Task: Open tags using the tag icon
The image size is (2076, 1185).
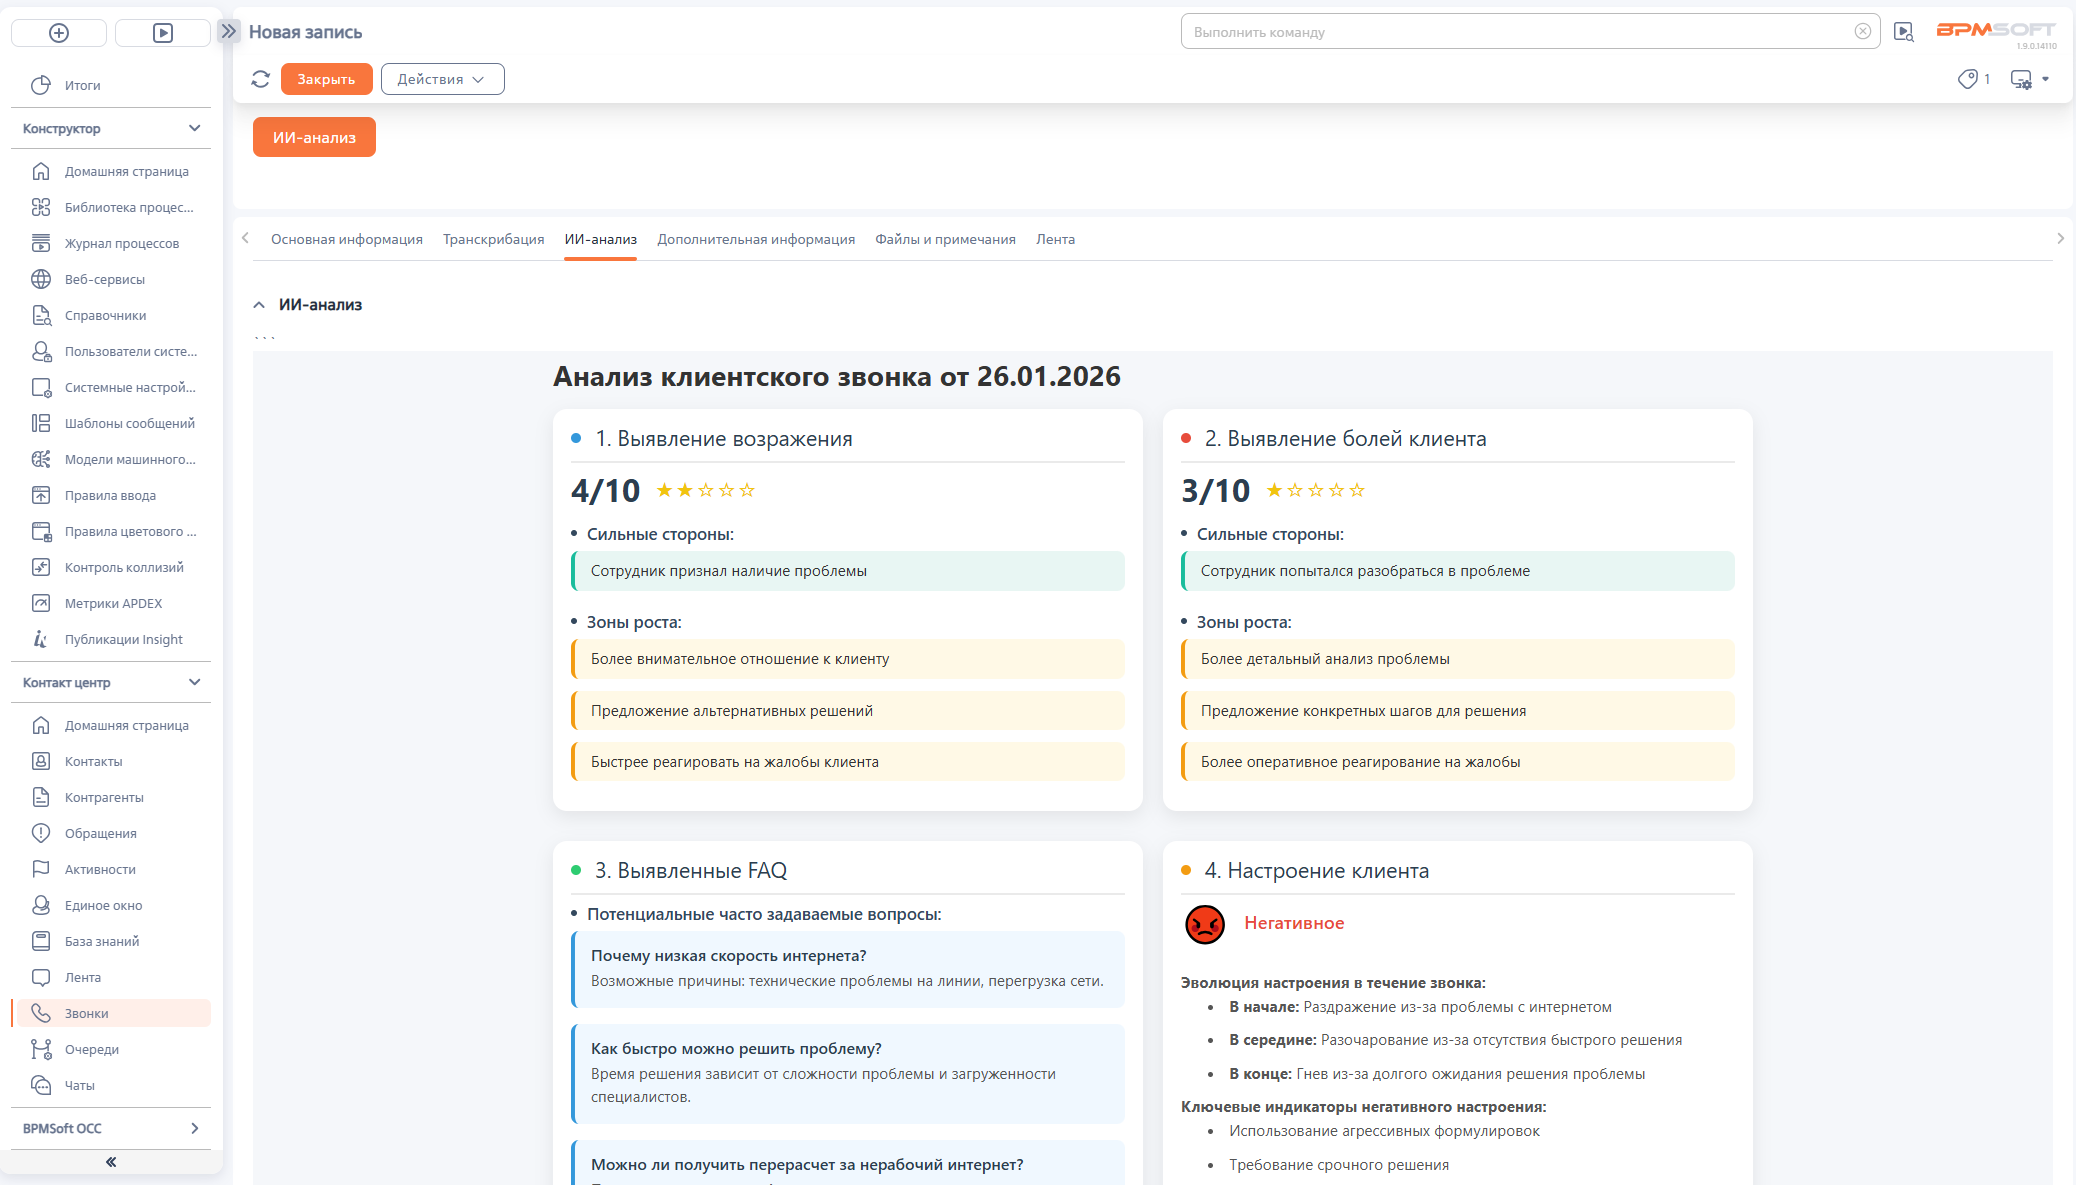Action: pyautogui.click(x=1966, y=78)
